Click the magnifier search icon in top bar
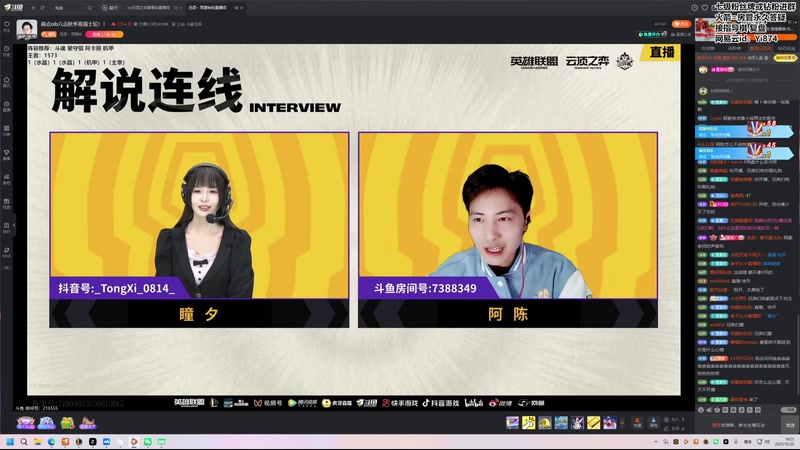The image size is (800, 450). [x=89, y=8]
